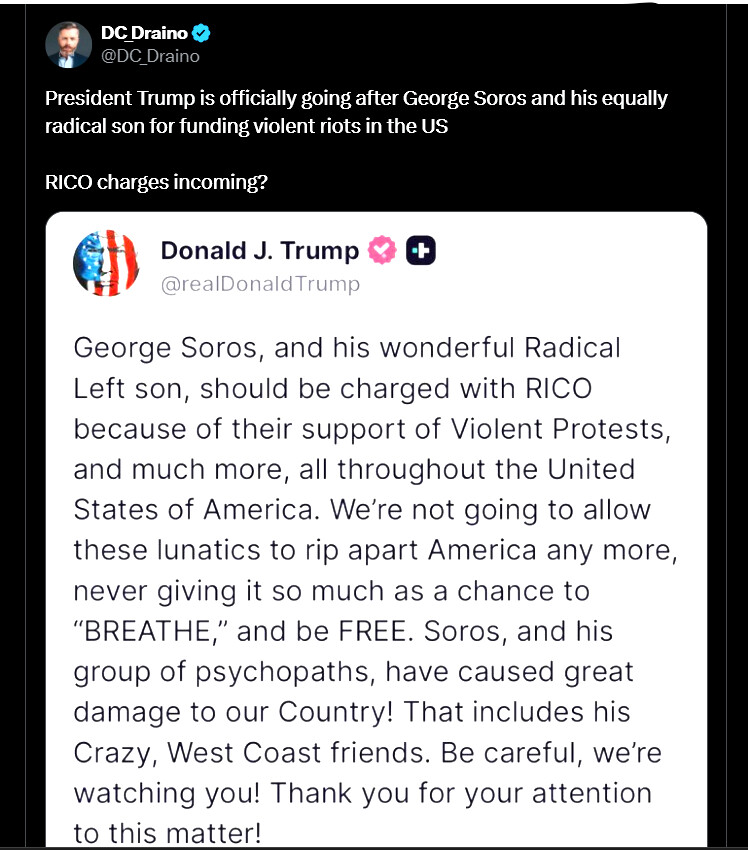This screenshot has width=748, height=850.
Task: Open the @DC_Draino handle link
Action: click(150, 56)
